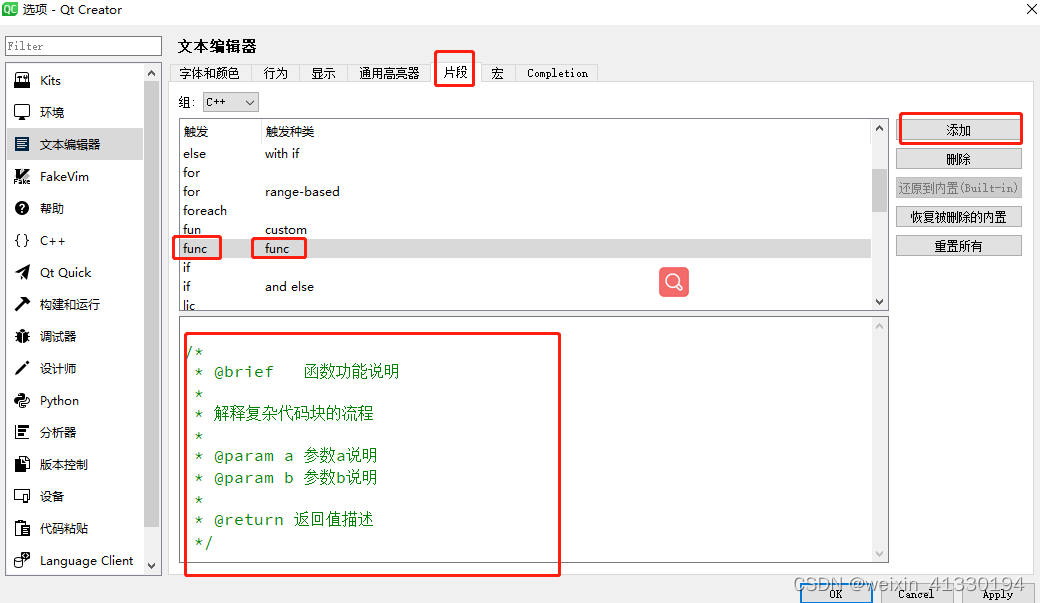1040x603 pixels.
Task: Click the 代码粘贴 clipboard icon
Action: 22,528
